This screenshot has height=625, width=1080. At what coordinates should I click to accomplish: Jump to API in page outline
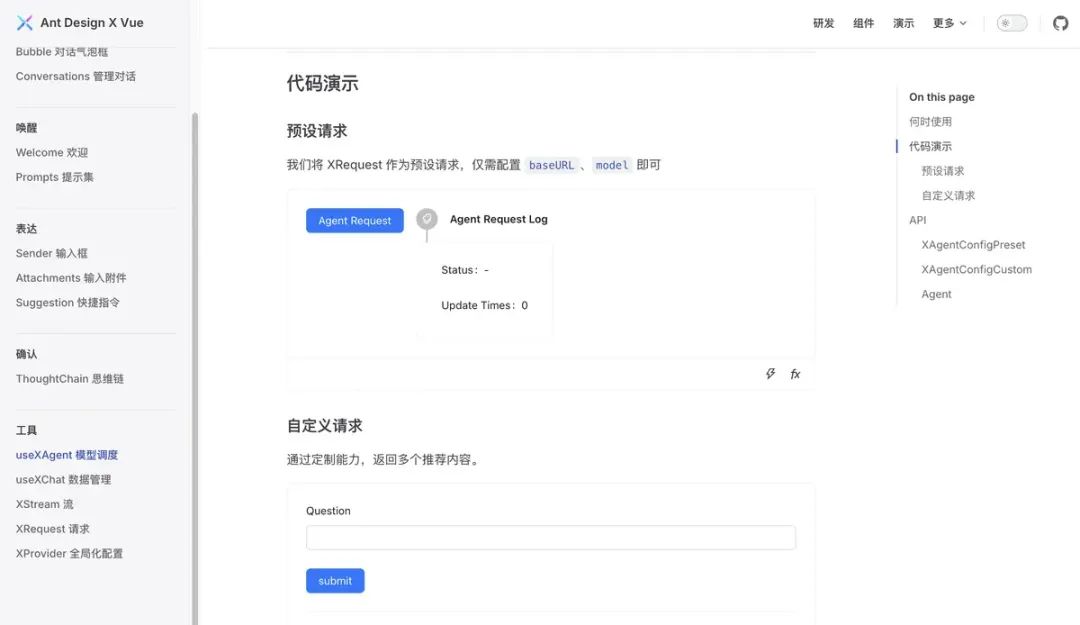tap(917, 221)
